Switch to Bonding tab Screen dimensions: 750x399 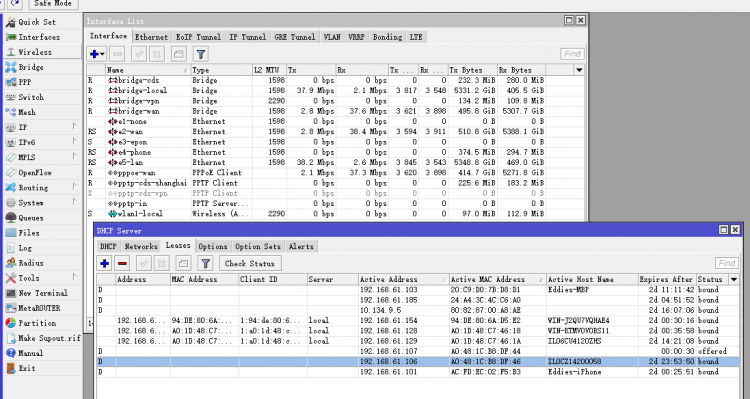(387, 37)
